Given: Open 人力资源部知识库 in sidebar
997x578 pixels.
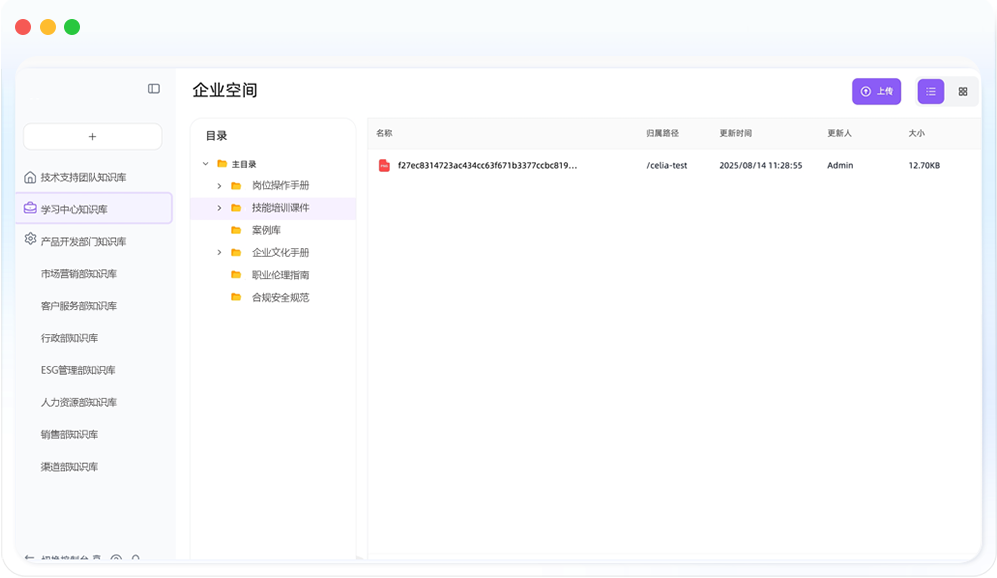Looking at the screenshot, I should (x=79, y=403).
